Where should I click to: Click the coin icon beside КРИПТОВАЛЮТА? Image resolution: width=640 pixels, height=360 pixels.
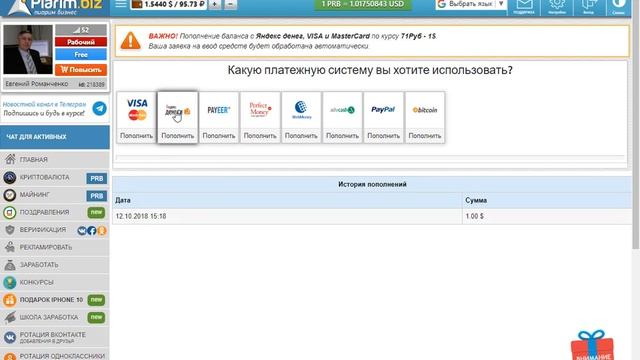coord(10,178)
